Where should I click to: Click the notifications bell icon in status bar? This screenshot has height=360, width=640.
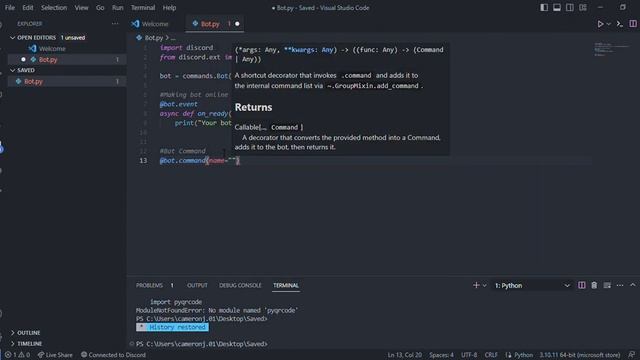[x=631, y=355]
